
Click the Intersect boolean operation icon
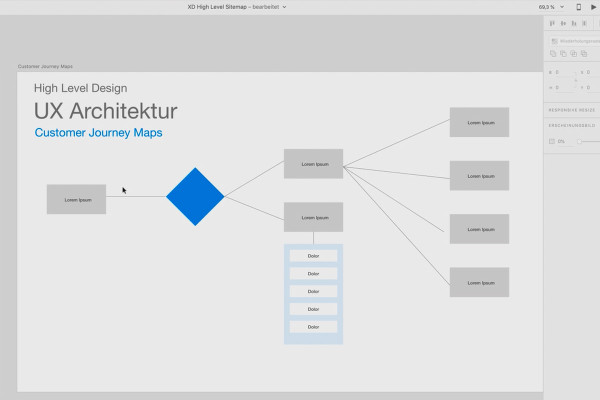point(574,54)
